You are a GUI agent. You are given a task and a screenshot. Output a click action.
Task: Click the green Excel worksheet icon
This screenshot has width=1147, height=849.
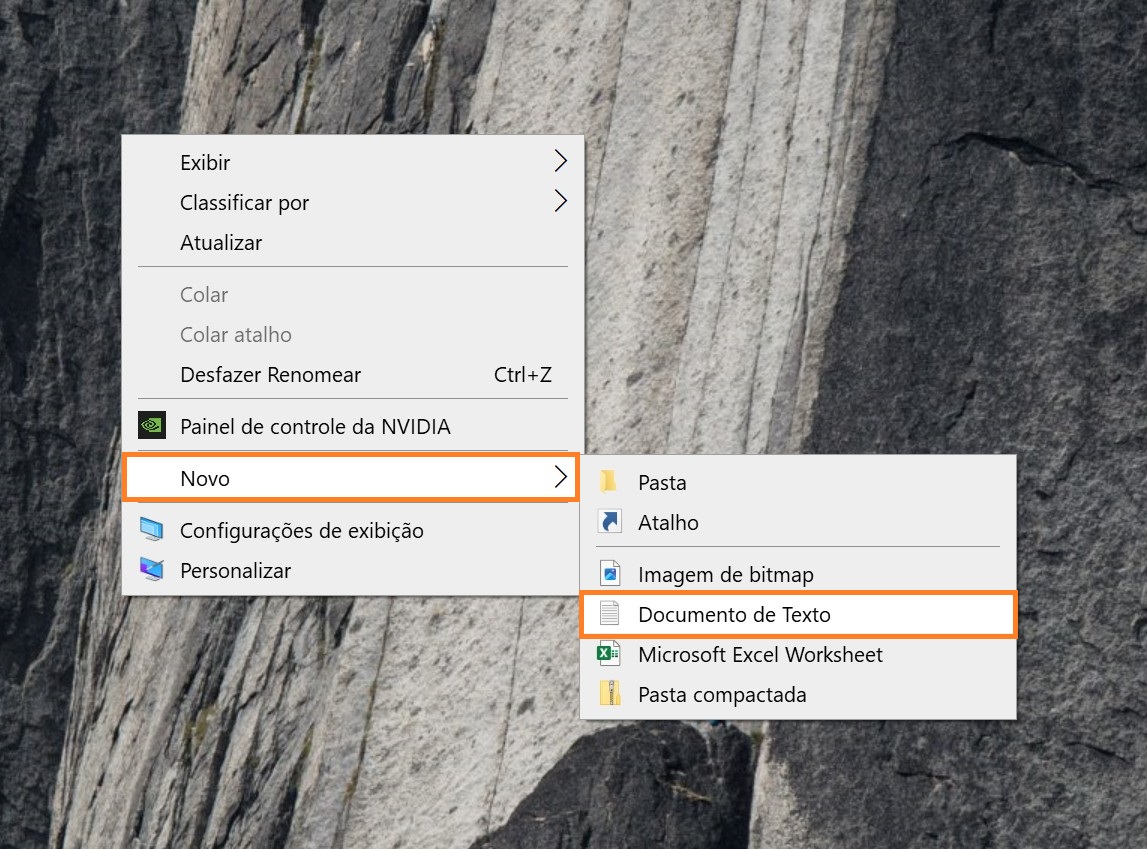click(609, 654)
